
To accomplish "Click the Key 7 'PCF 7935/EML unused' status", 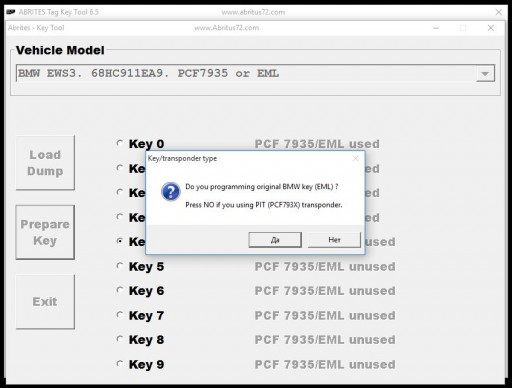I will [325, 316].
